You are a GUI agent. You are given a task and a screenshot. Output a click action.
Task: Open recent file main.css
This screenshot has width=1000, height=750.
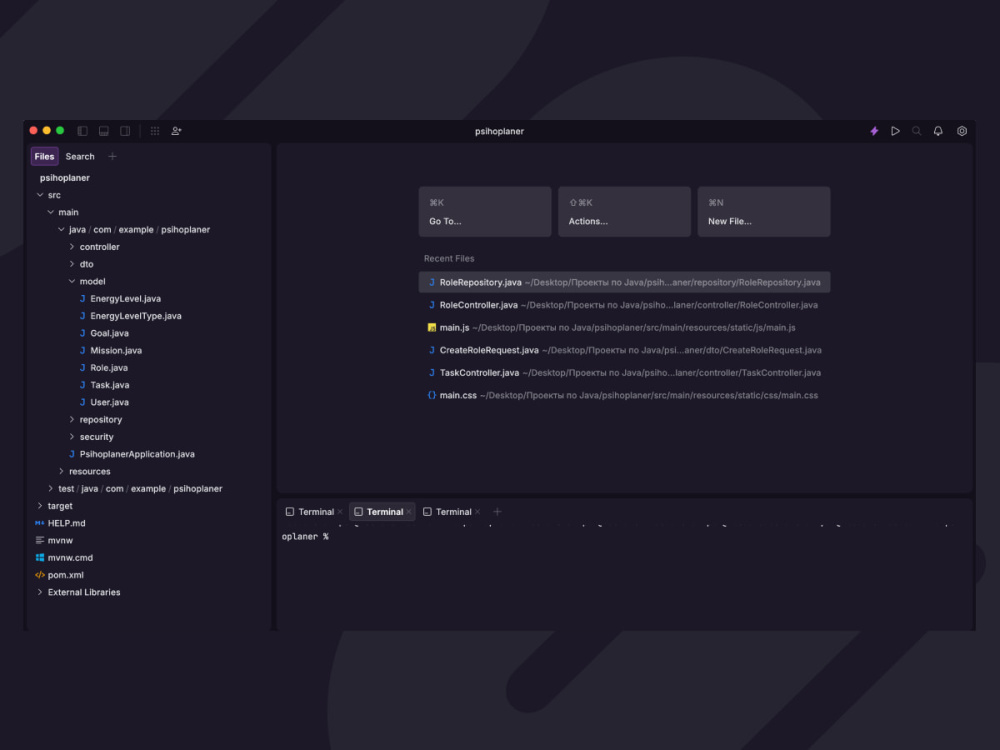(624, 395)
